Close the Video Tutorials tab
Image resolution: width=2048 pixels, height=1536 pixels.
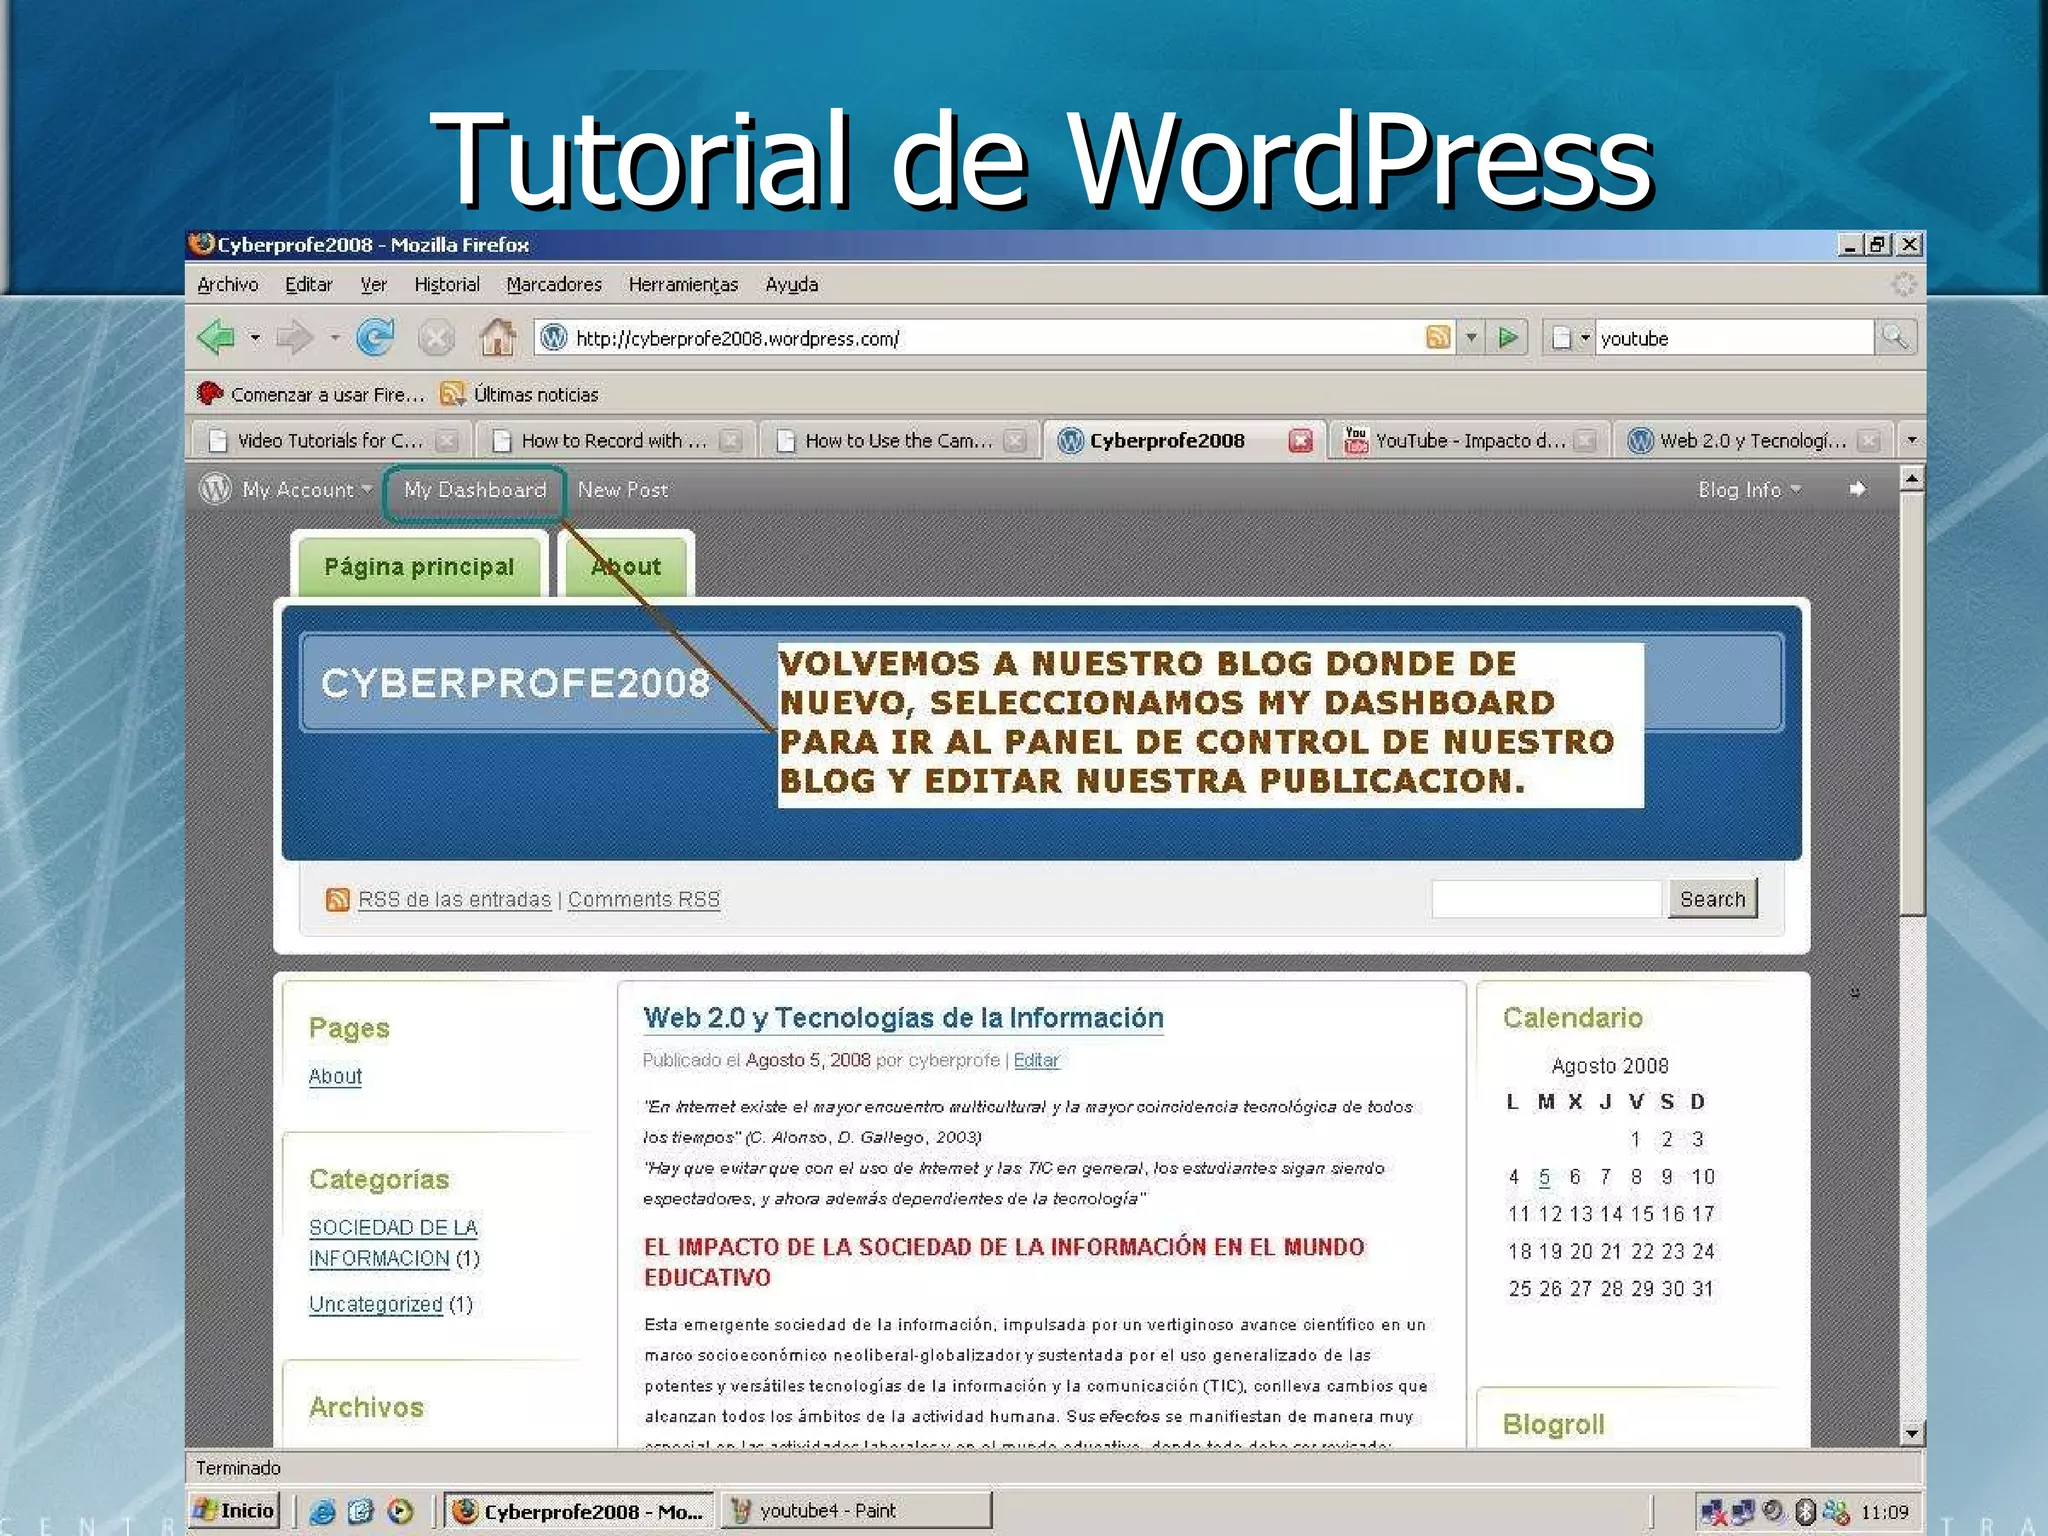447,441
